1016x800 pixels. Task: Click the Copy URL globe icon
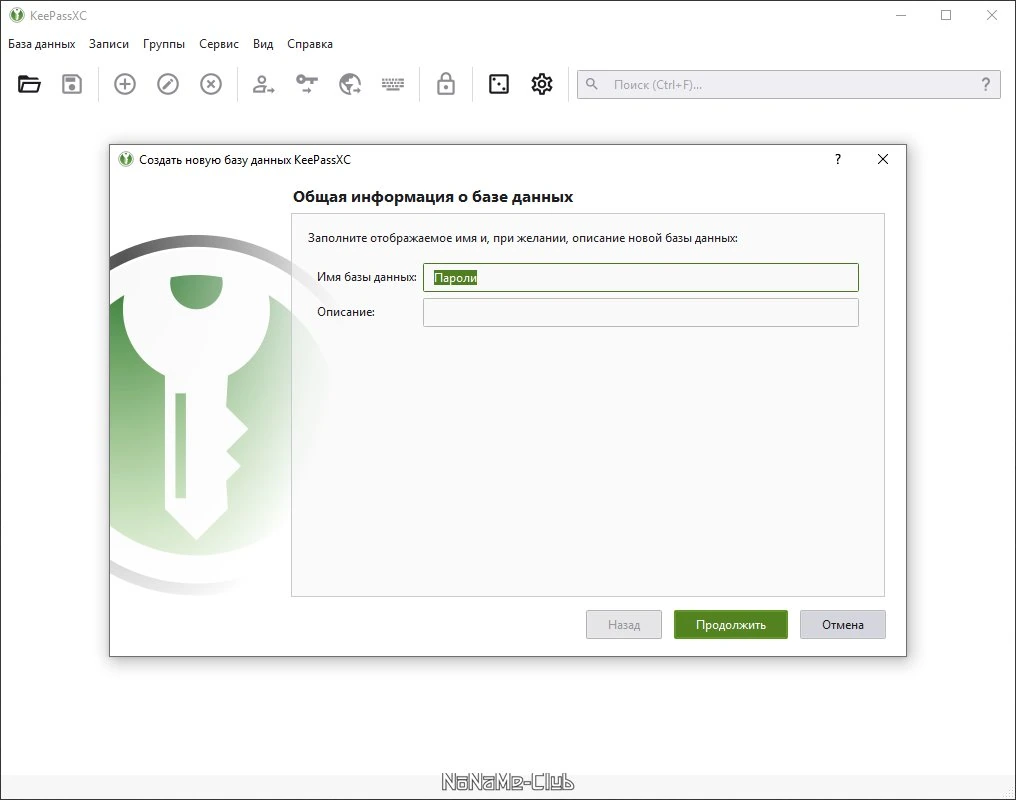(x=350, y=84)
